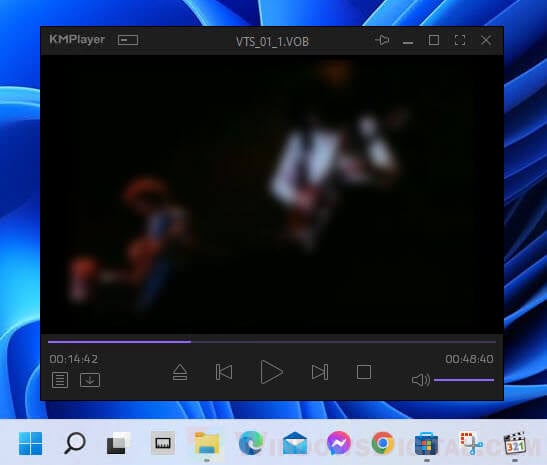Mute the volume speaker icon
This screenshot has height=465, width=547.
pyautogui.click(x=421, y=380)
